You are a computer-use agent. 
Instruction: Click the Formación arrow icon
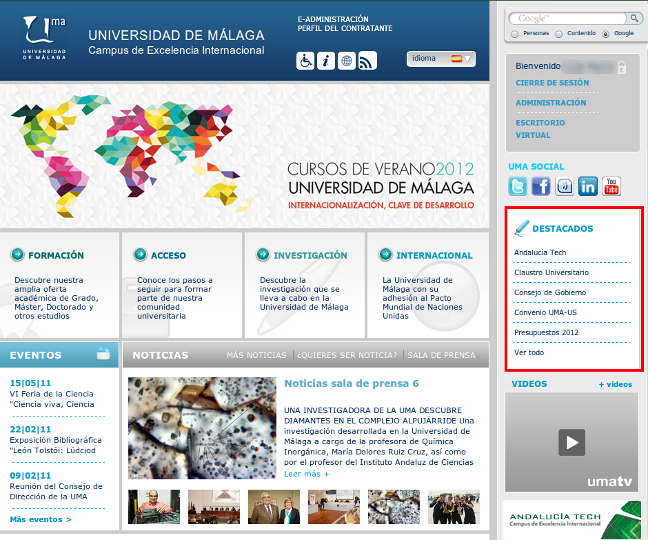(17, 255)
